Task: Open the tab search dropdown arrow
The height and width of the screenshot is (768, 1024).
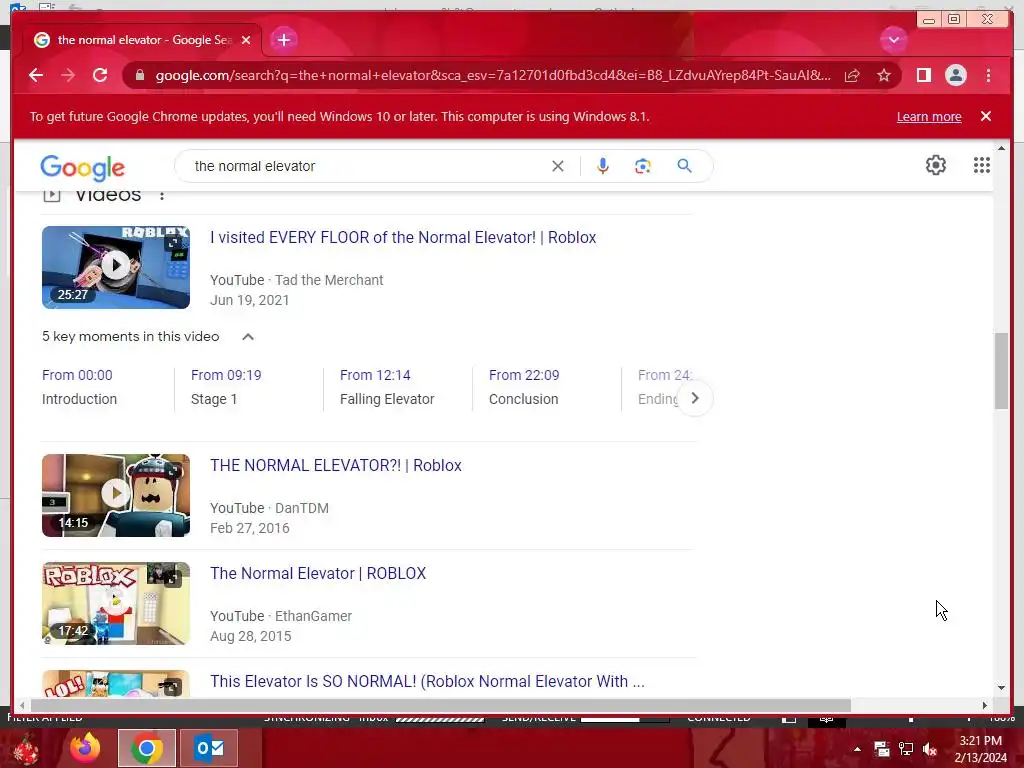Action: [x=893, y=40]
